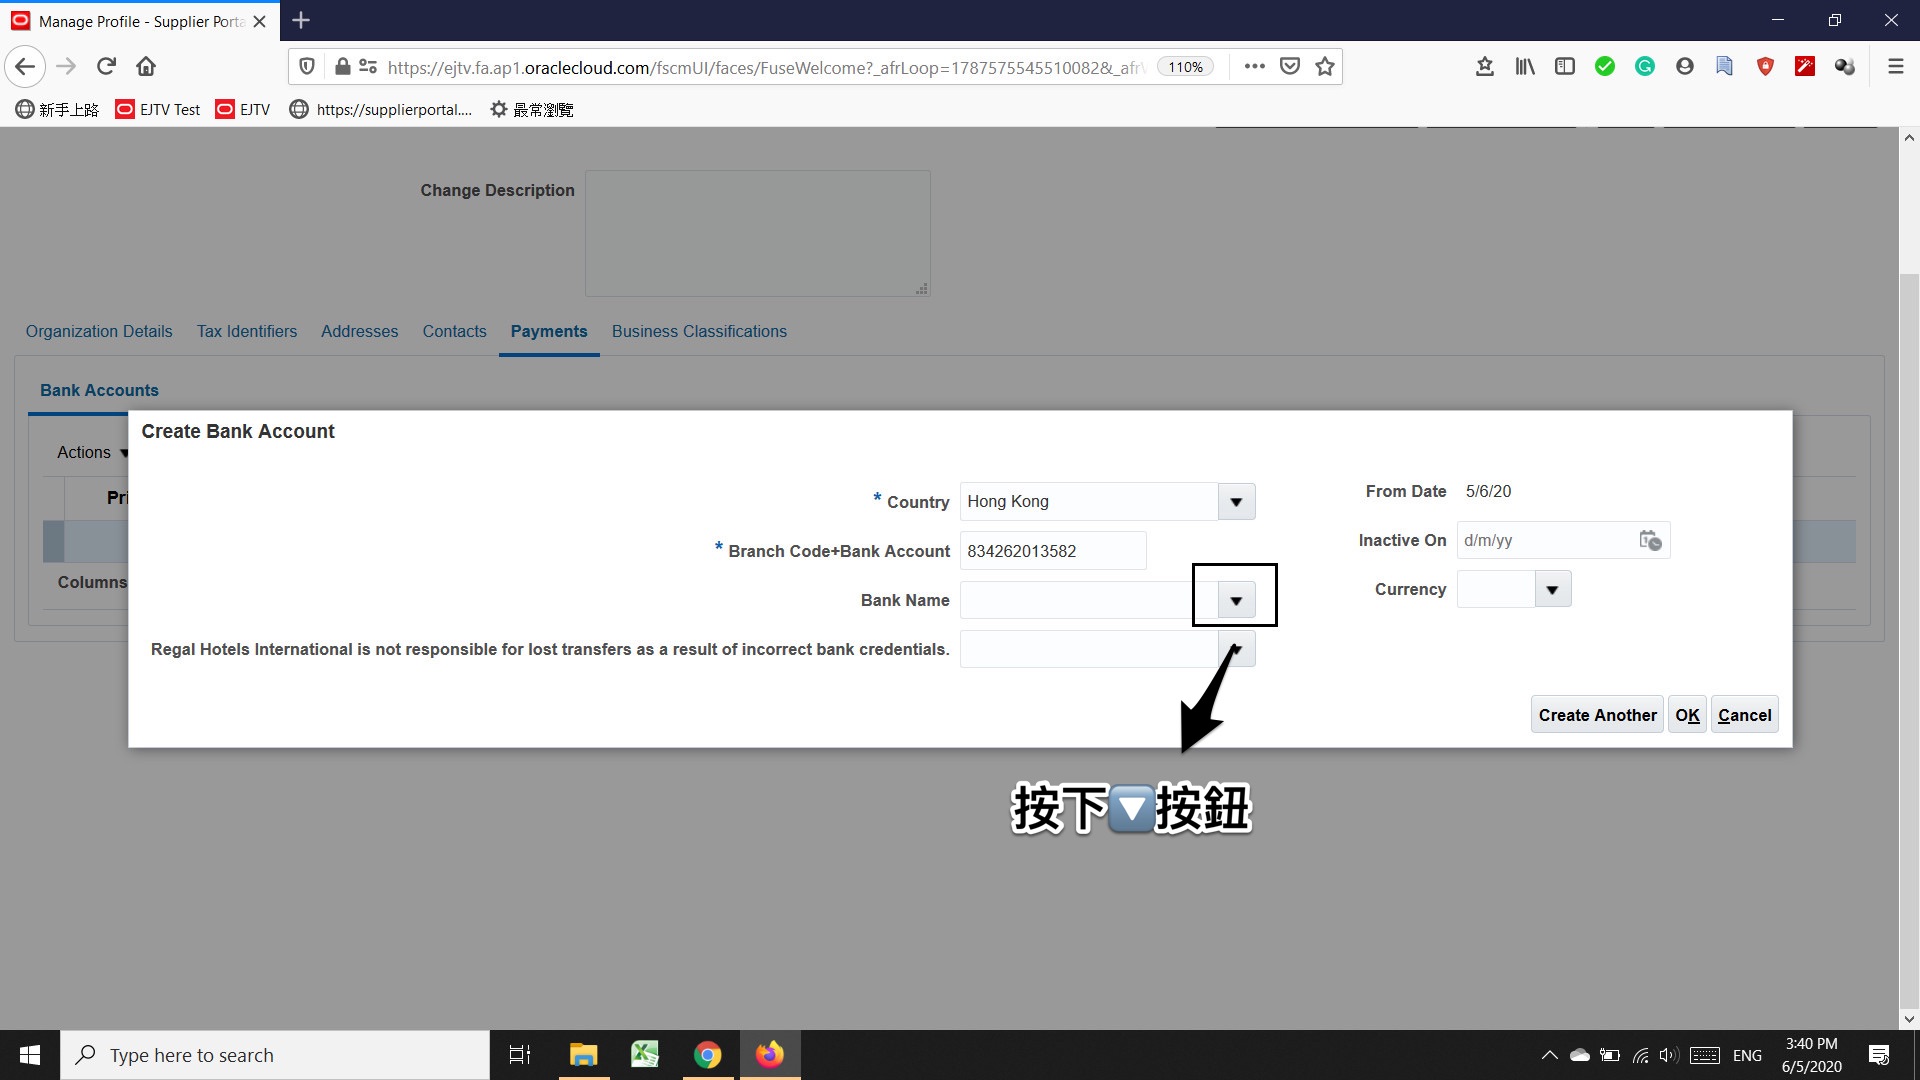Open the Grammarly extension icon

tap(1645, 67)
